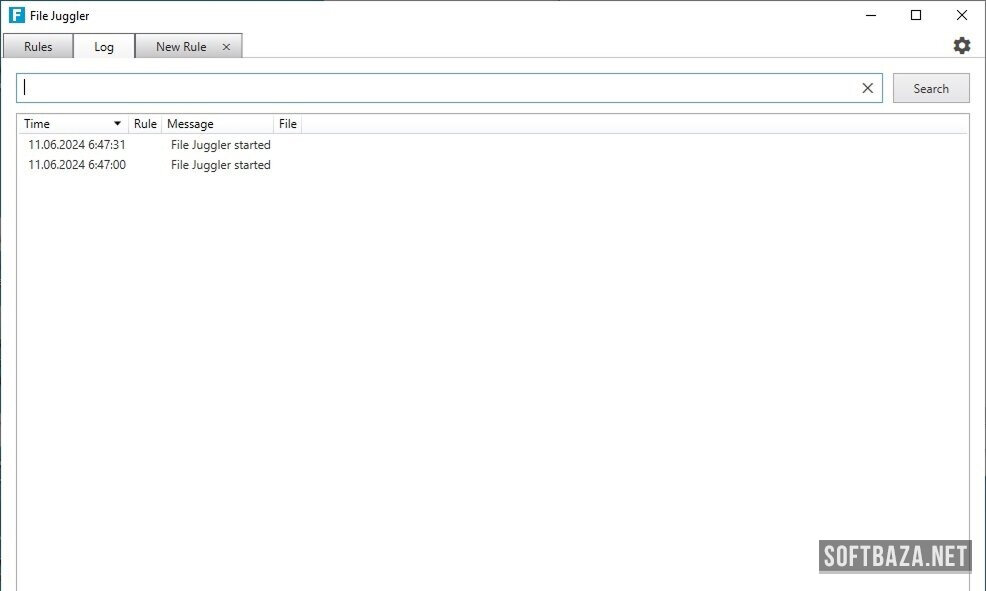Click the File Juggler app icon in title bar
Screen dimensions: 986x591
click(x=16, y=15)
